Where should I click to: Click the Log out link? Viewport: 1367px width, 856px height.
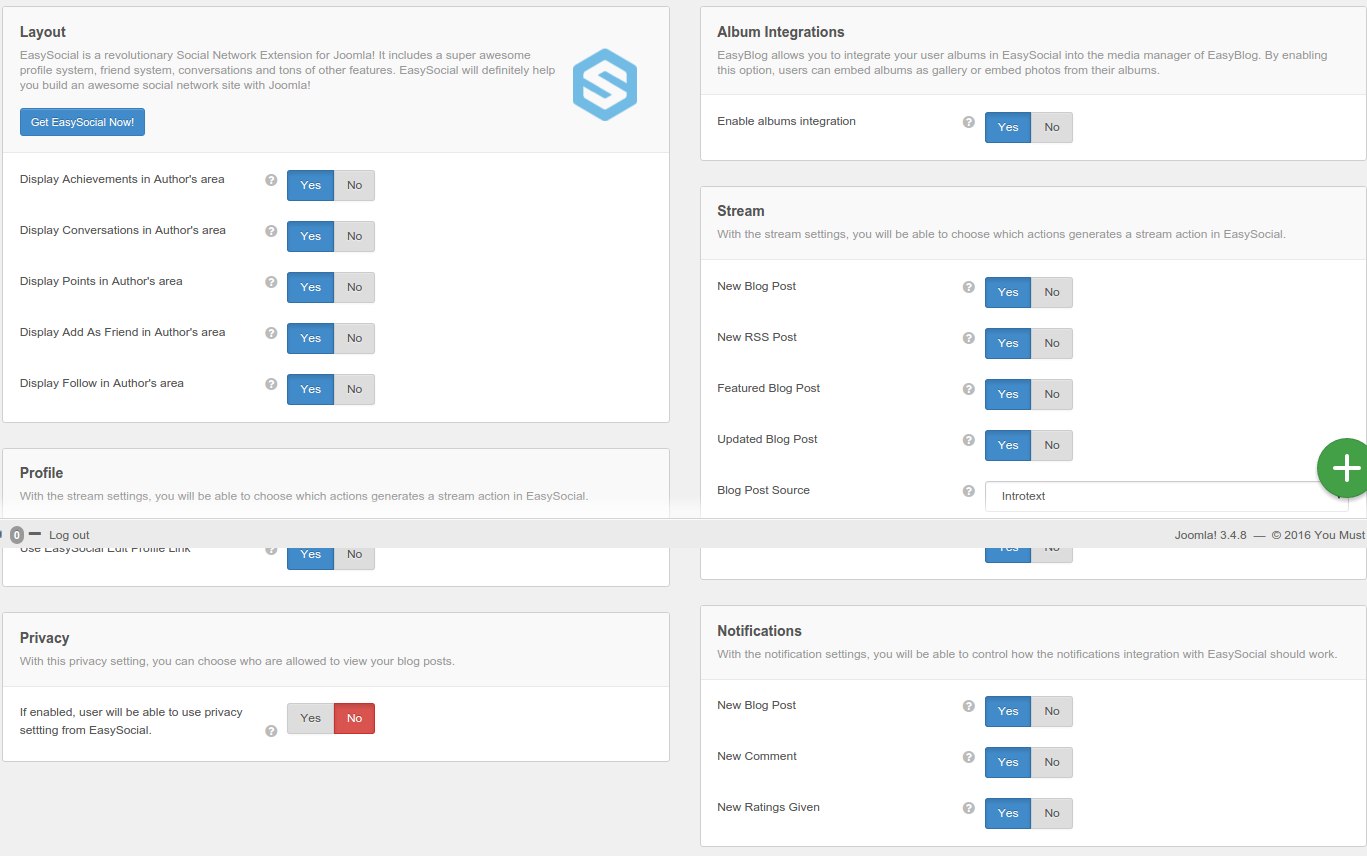click(69, 535)
